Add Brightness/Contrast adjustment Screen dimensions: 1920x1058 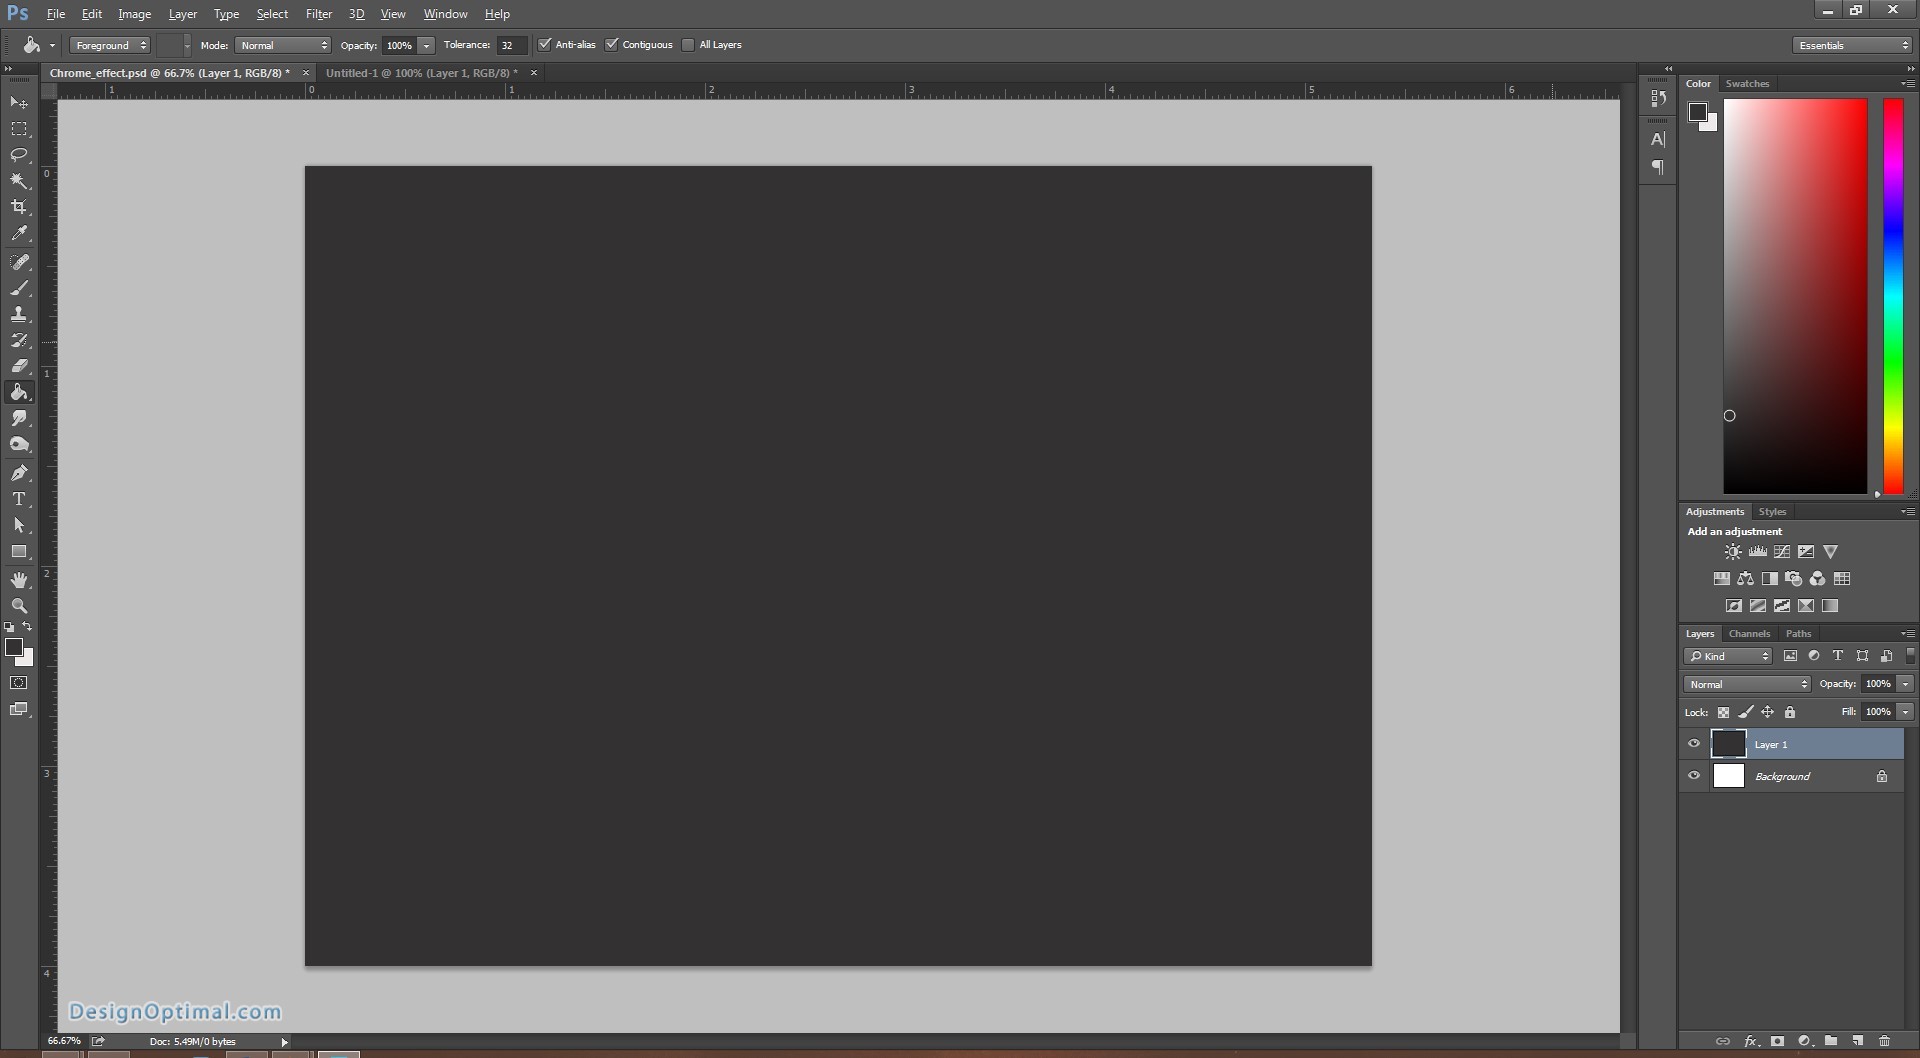1733,552
